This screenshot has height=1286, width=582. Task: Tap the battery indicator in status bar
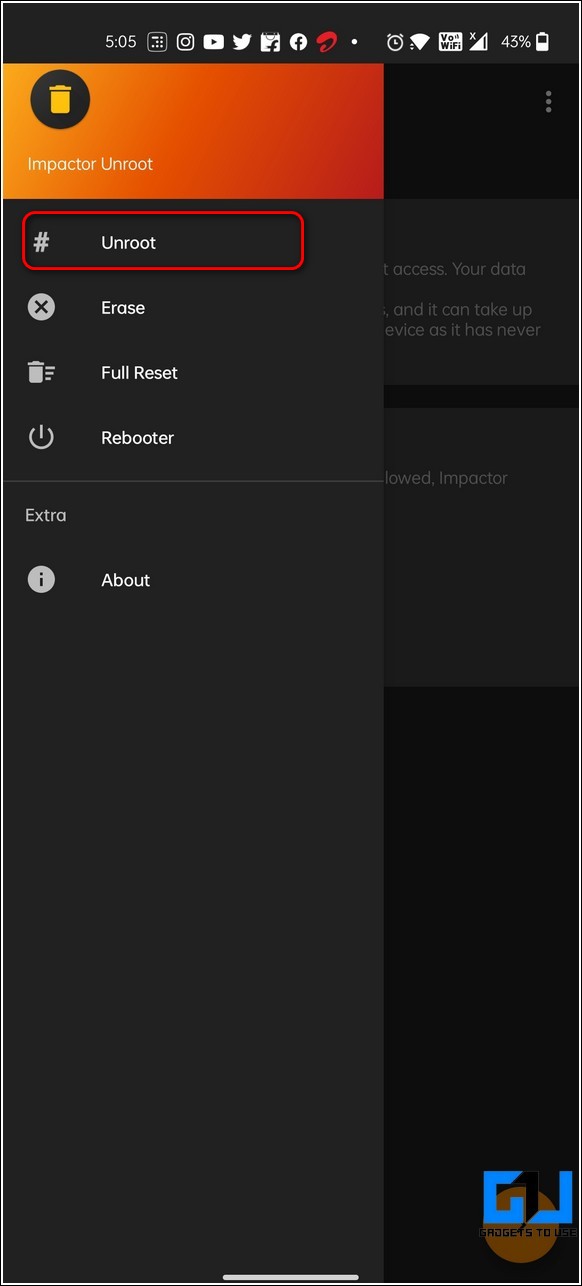[x=542, y=42]
